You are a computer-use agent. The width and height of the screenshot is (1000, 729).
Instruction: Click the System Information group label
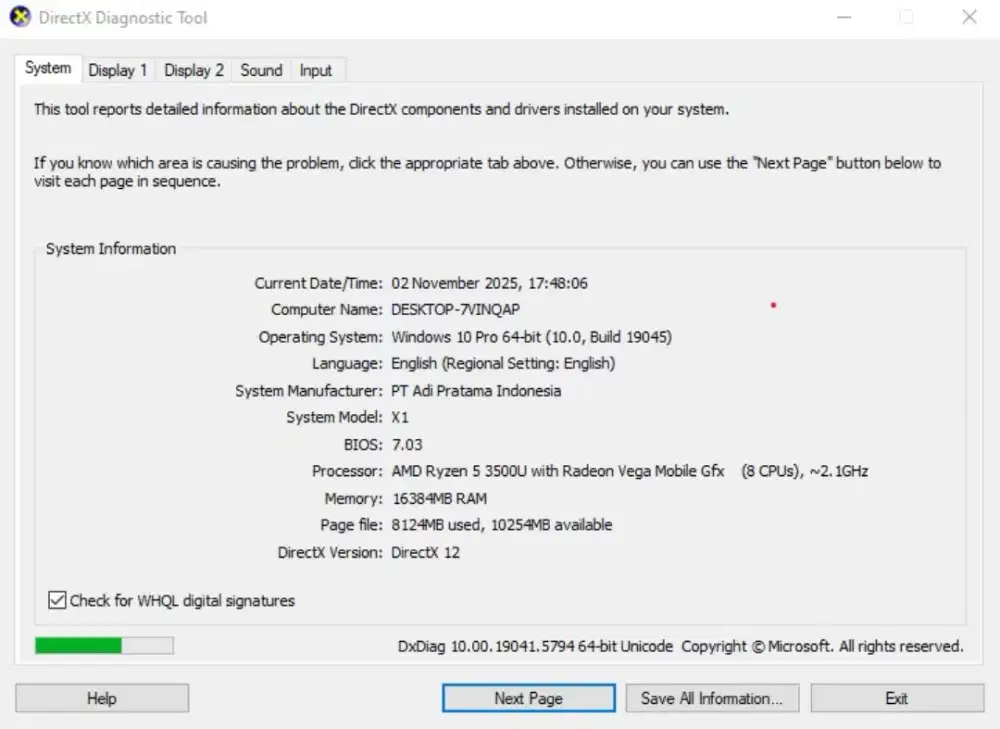tap(110, 248)
